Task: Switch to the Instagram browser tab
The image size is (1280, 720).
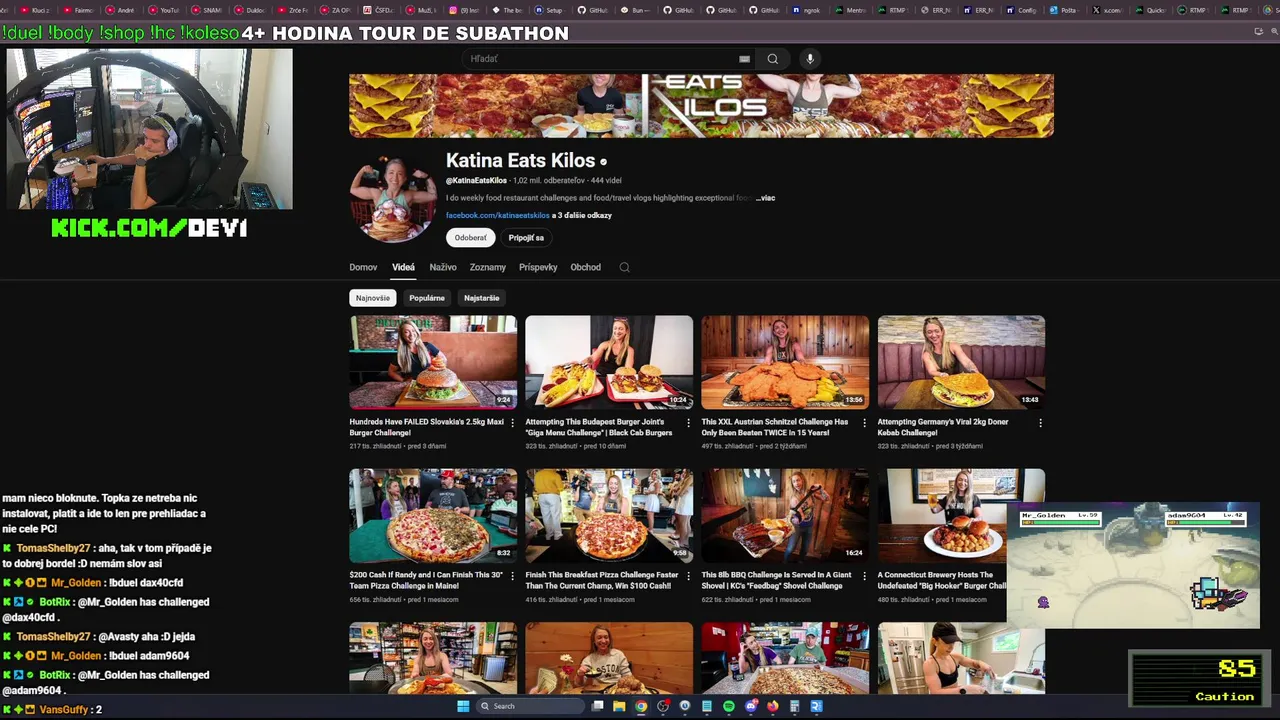Action: point(465,10)
